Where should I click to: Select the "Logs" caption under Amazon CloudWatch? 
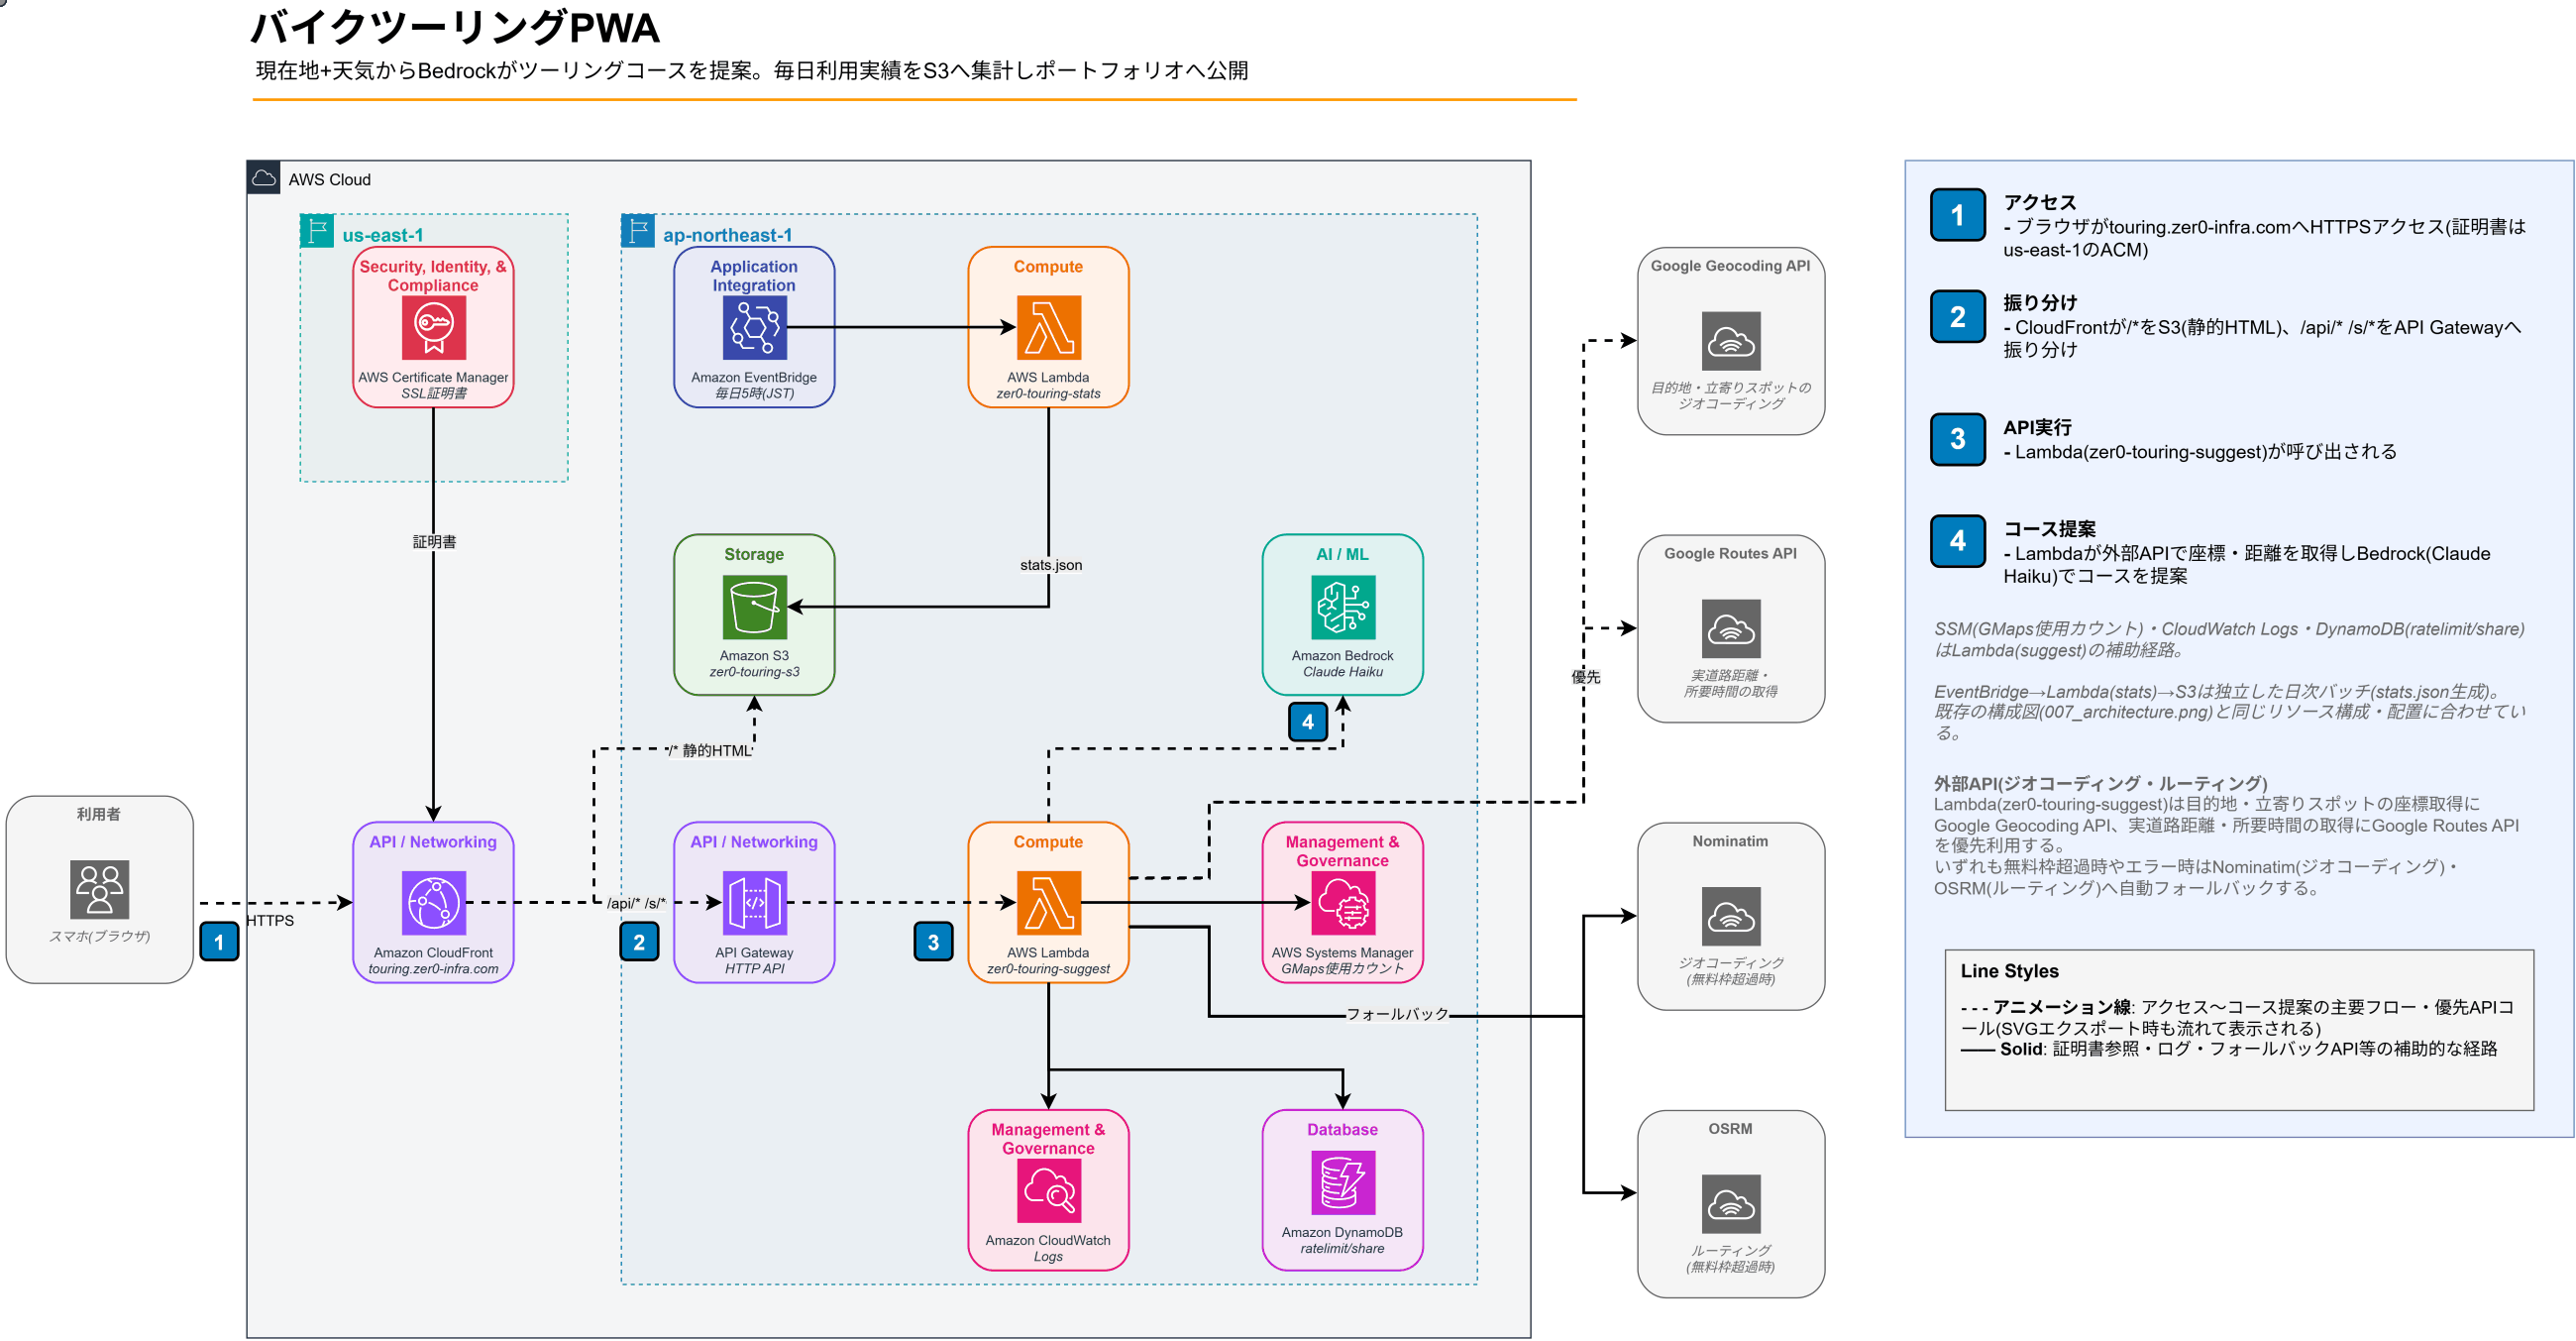coord(1048,1257)
